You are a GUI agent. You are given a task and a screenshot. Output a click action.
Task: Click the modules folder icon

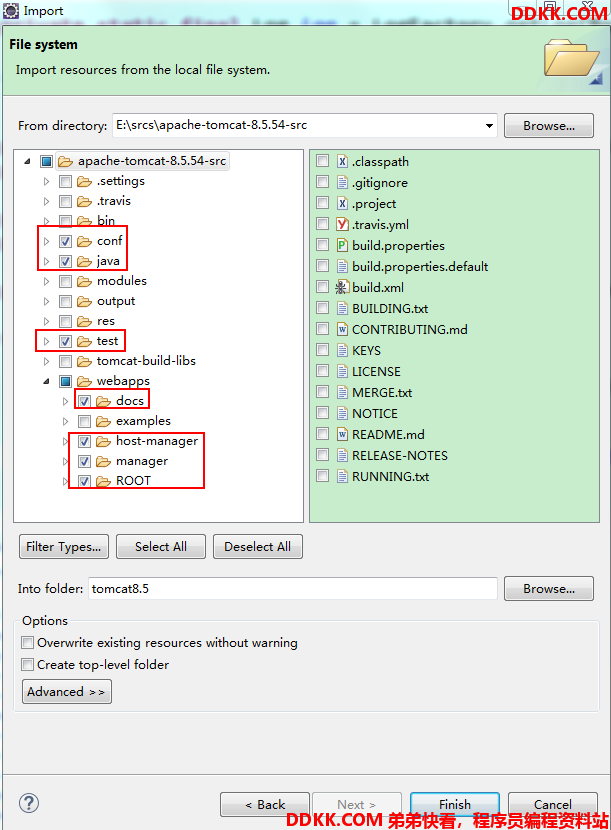point(84,281)
